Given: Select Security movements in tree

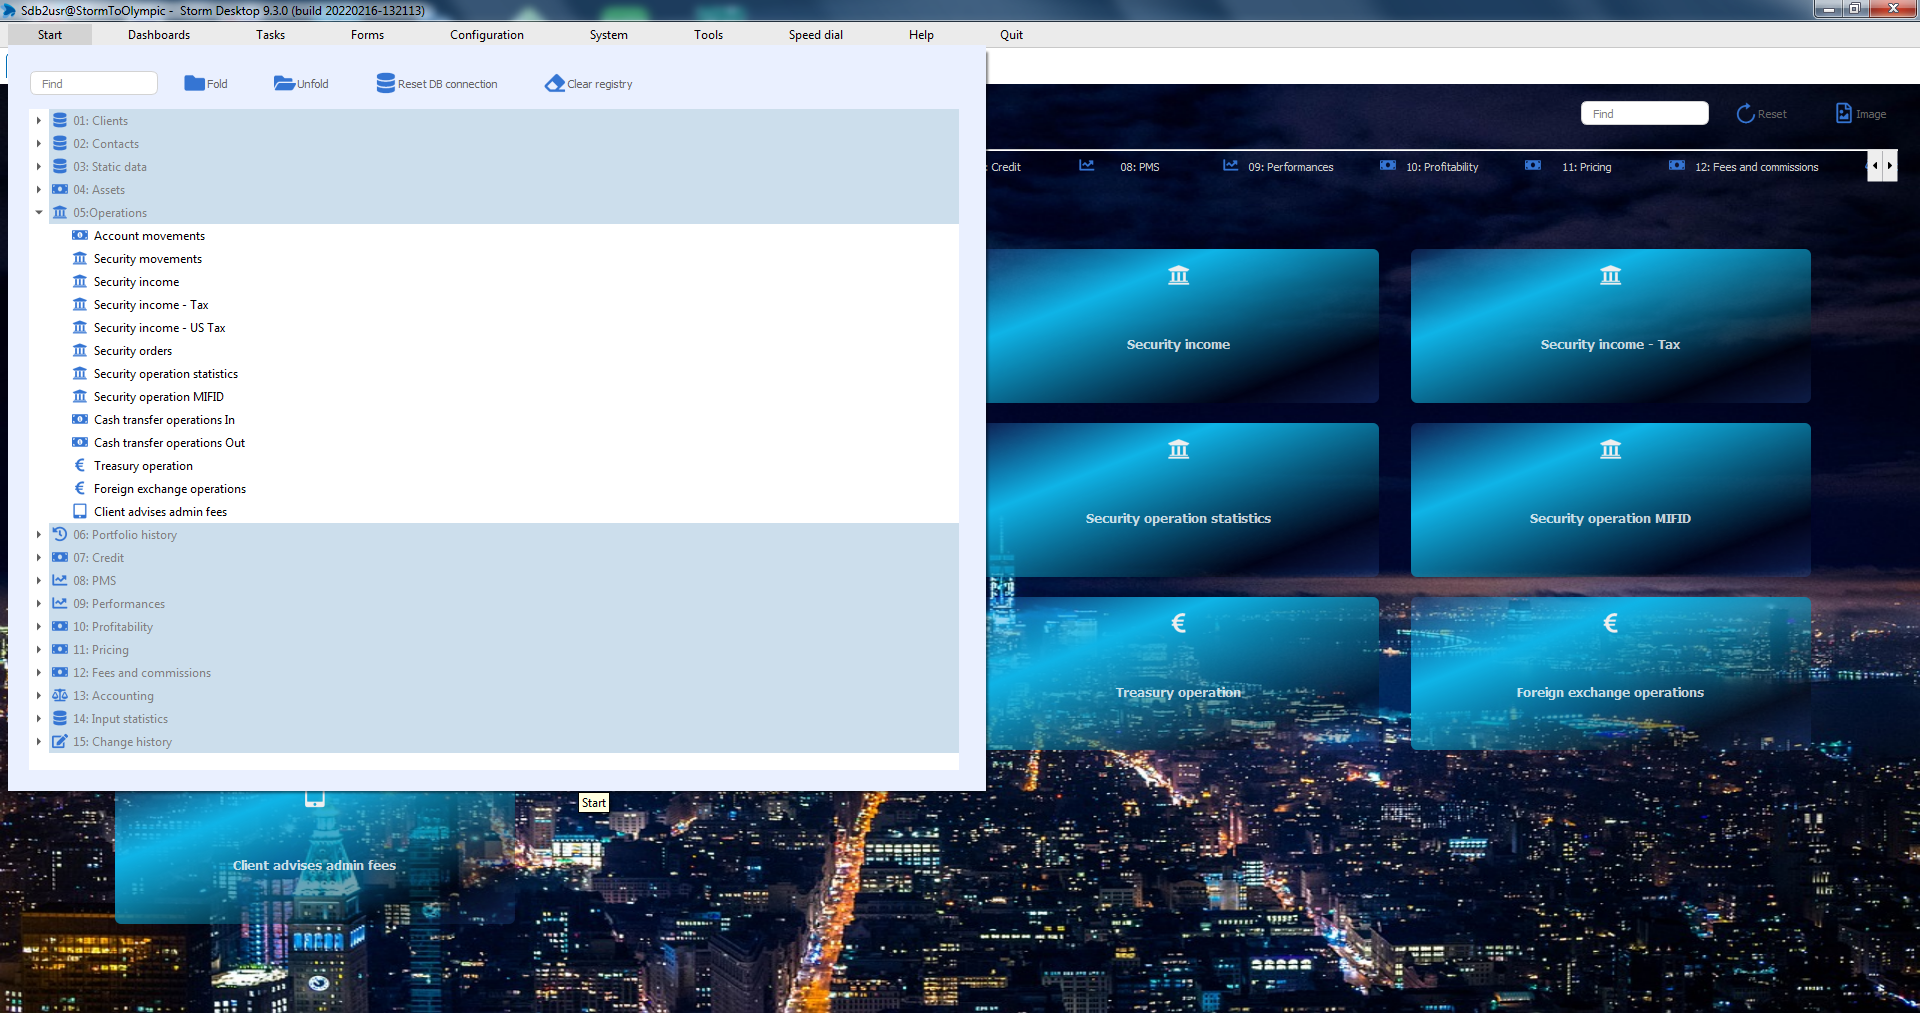Looking at the screenshot, I should point(148,258).
